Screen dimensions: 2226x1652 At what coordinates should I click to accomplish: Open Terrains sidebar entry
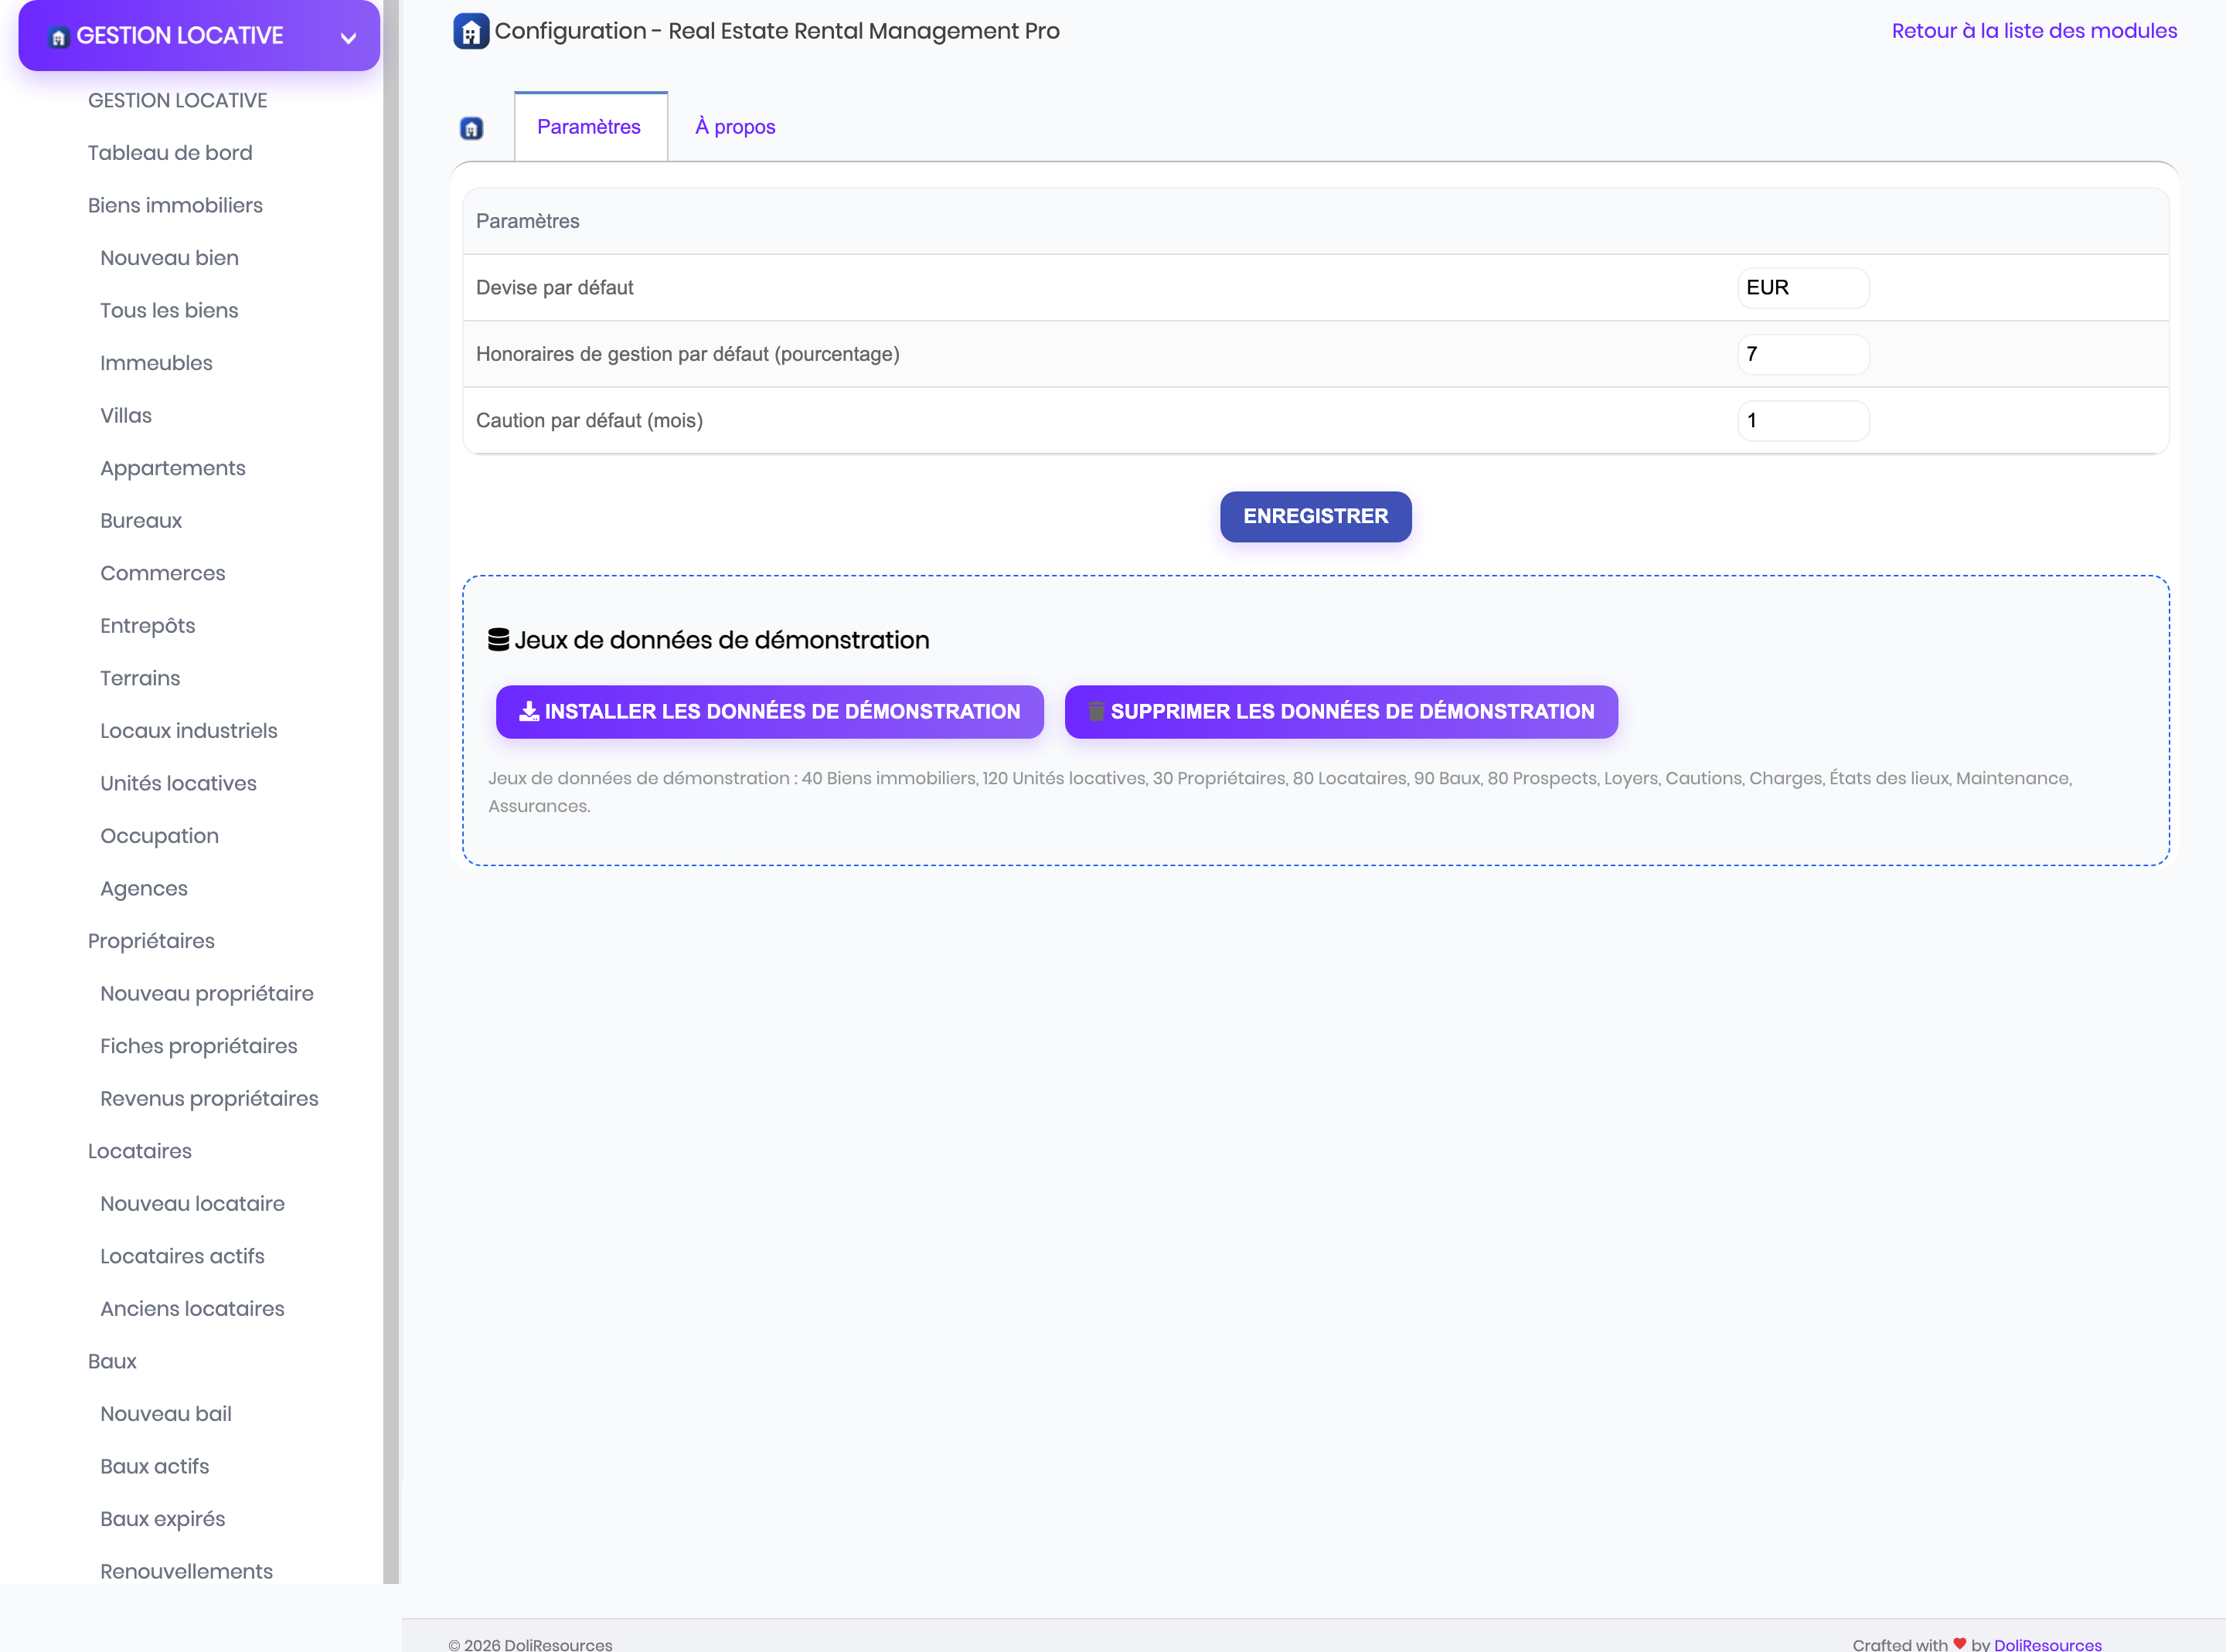tap(140, 678)
